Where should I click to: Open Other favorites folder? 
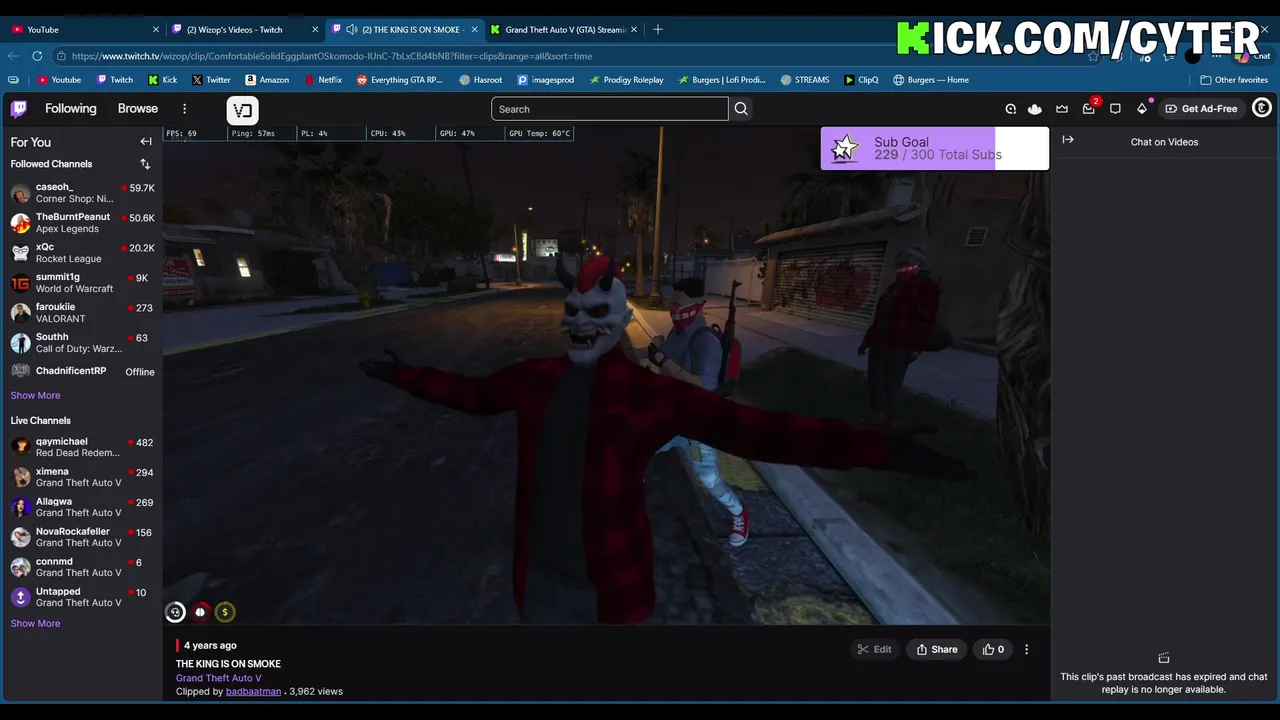pos(1234,80)
